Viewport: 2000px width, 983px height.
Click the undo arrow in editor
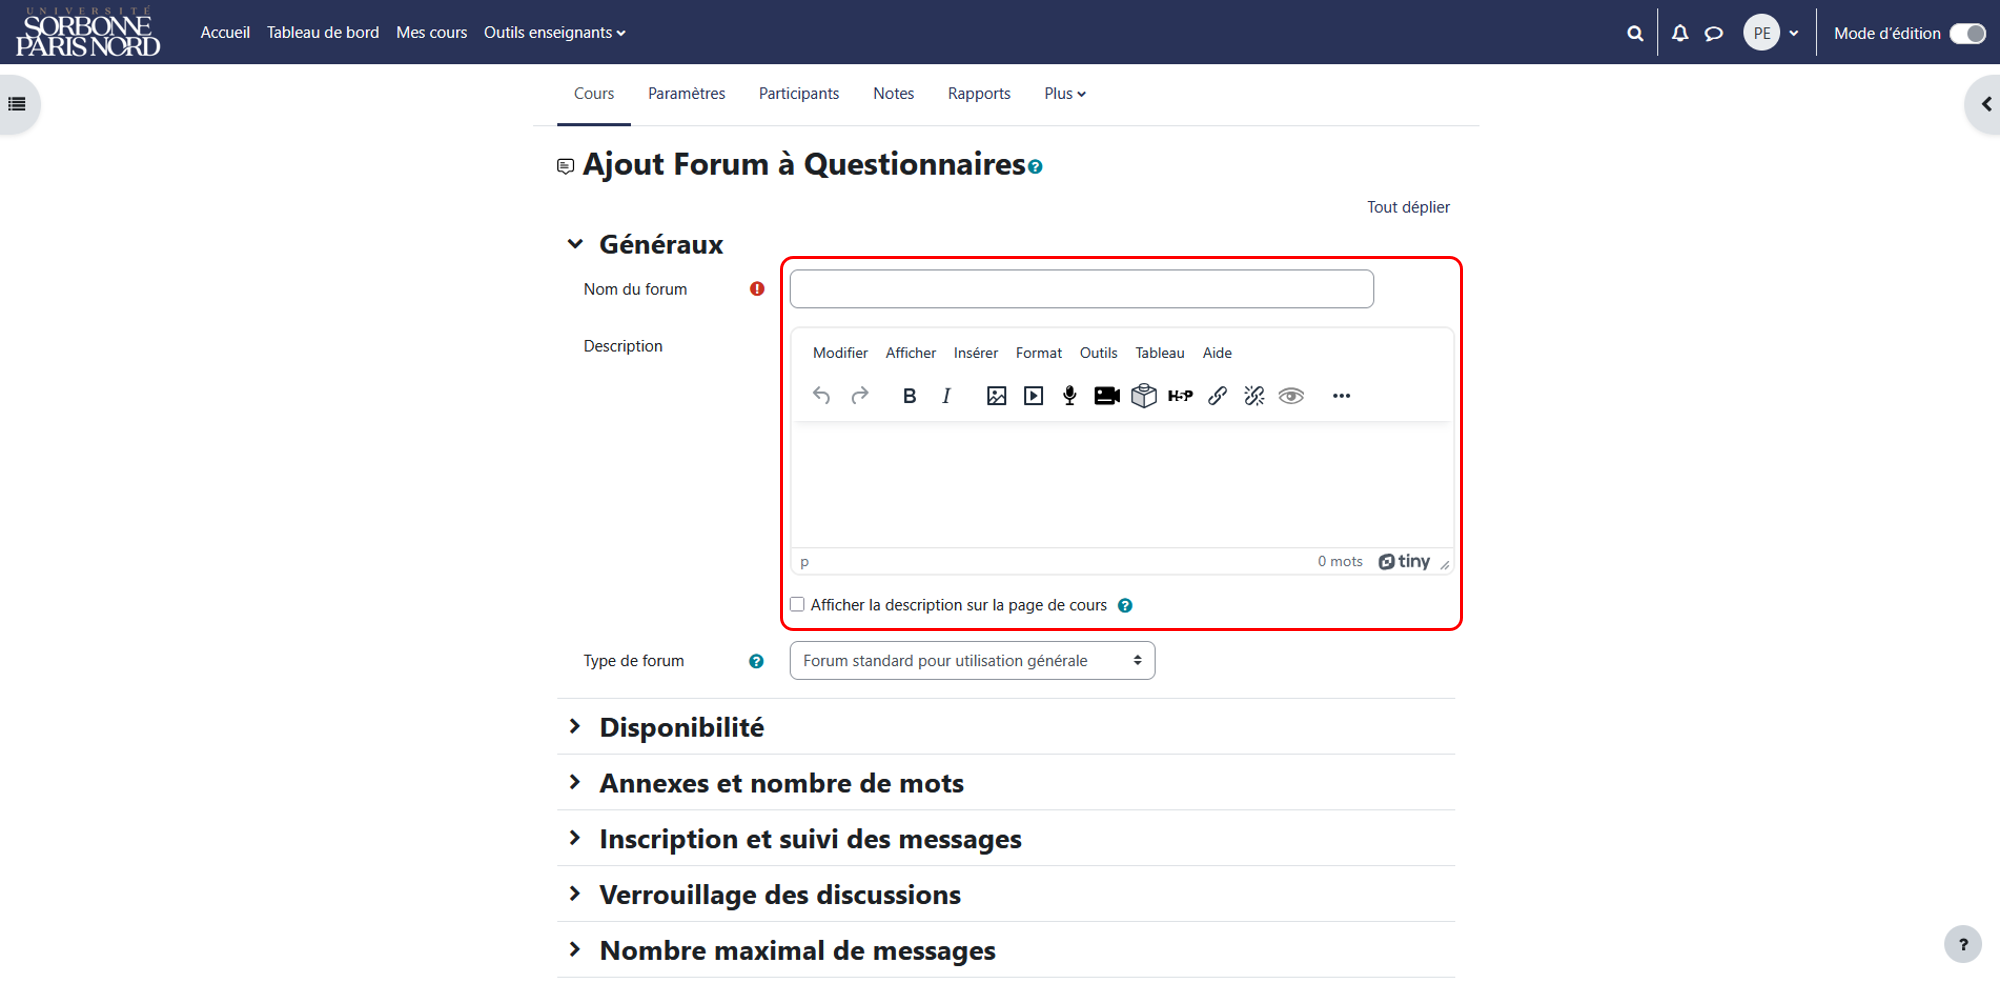[822, 396]
